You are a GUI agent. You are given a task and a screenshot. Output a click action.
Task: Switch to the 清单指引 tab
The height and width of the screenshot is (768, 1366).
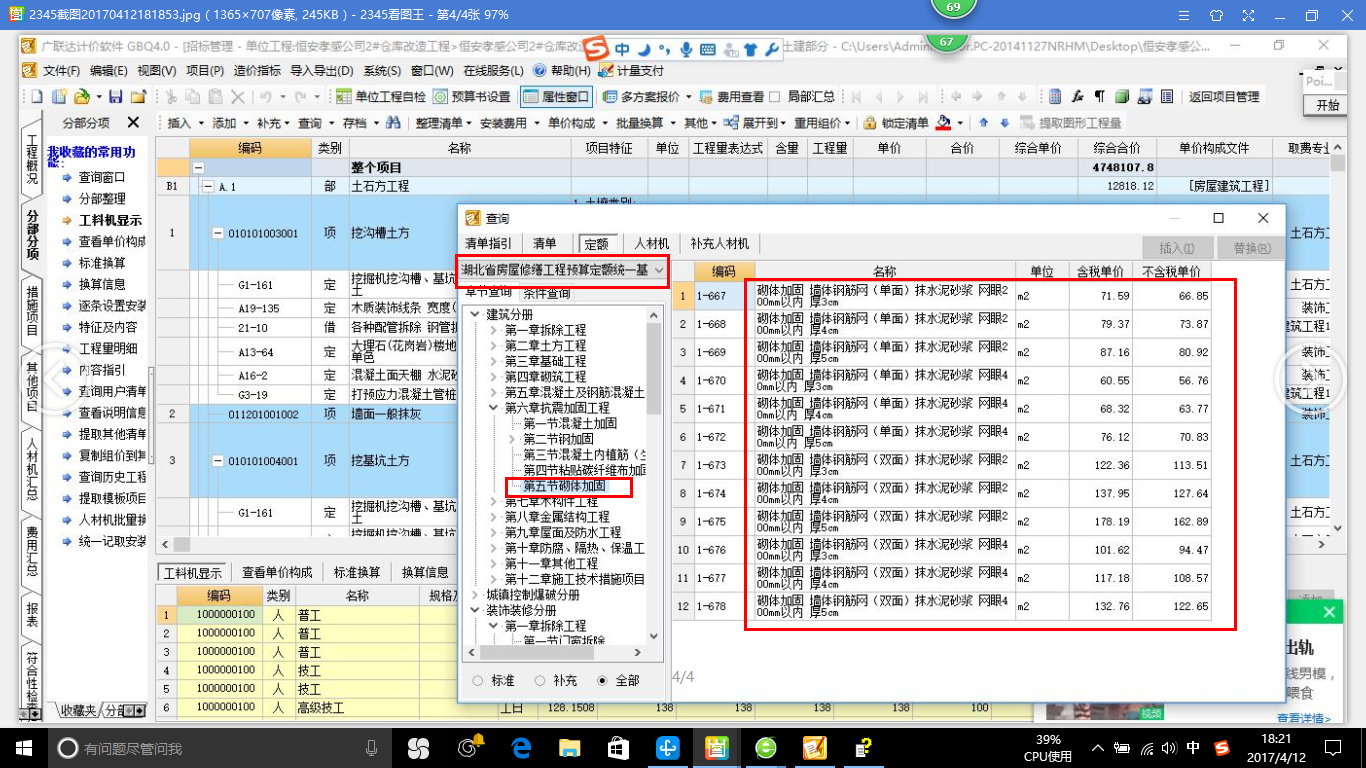tap(489, 243)
